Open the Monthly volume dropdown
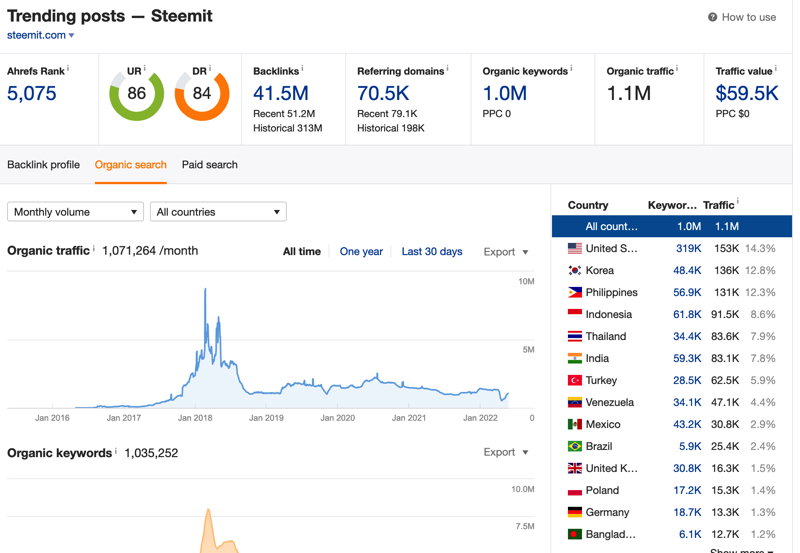 76,212
